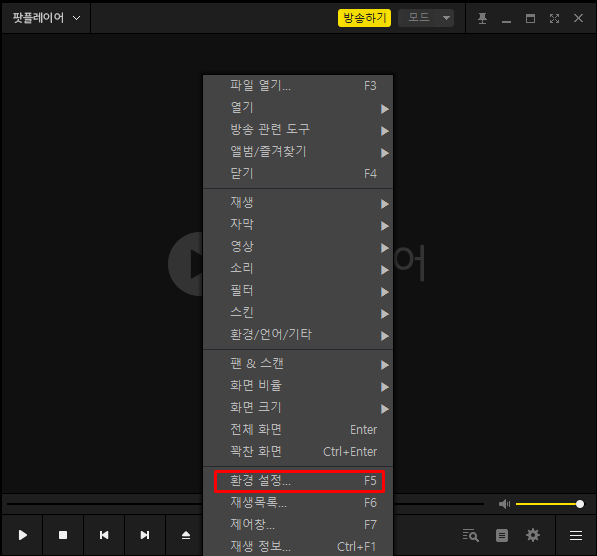Screen dimensions: 597x556
Task: Select 전체 화면 menu entry
Action: tap(298, 430)
